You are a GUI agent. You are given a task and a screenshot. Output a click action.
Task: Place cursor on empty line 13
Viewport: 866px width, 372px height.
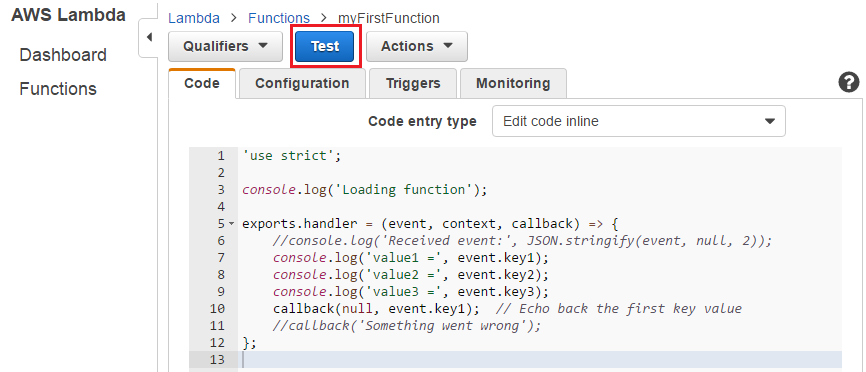(540, 360)
